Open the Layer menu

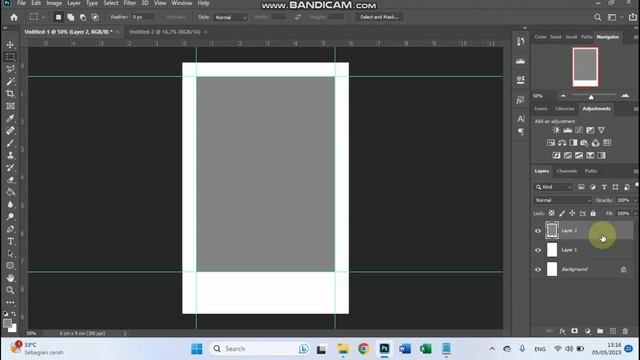(x=73, y=3)
